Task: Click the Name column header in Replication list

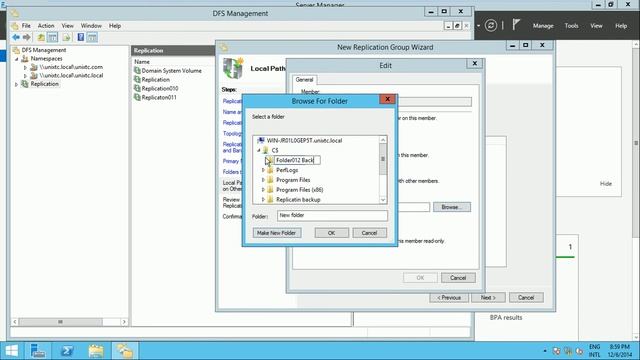Action: (x=142, y=62)
